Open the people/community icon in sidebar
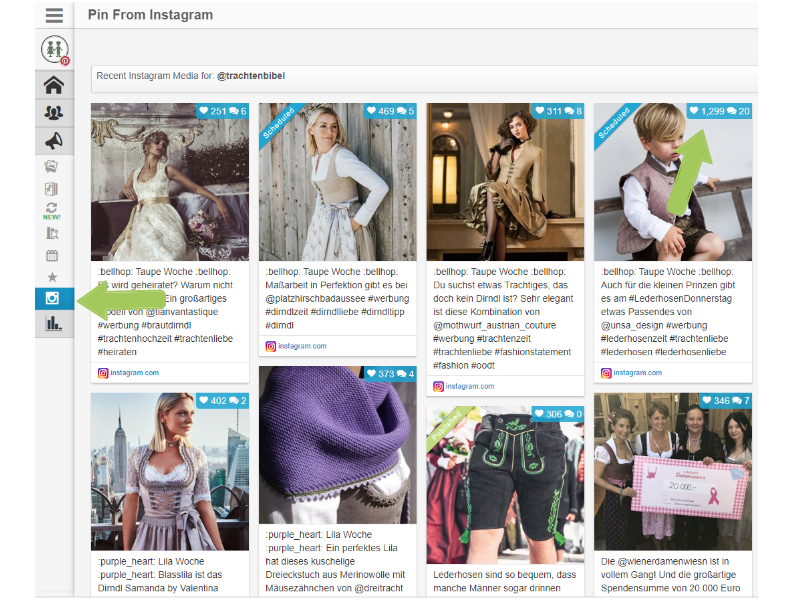 click(54, 112)
